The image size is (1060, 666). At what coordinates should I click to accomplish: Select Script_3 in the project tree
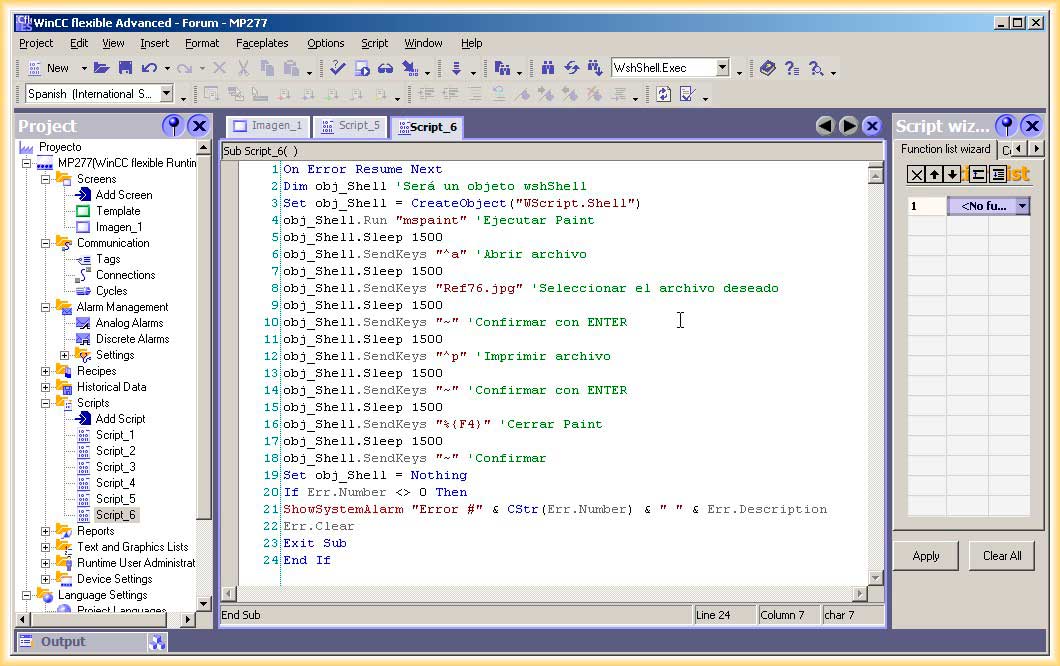coord(115,467)
